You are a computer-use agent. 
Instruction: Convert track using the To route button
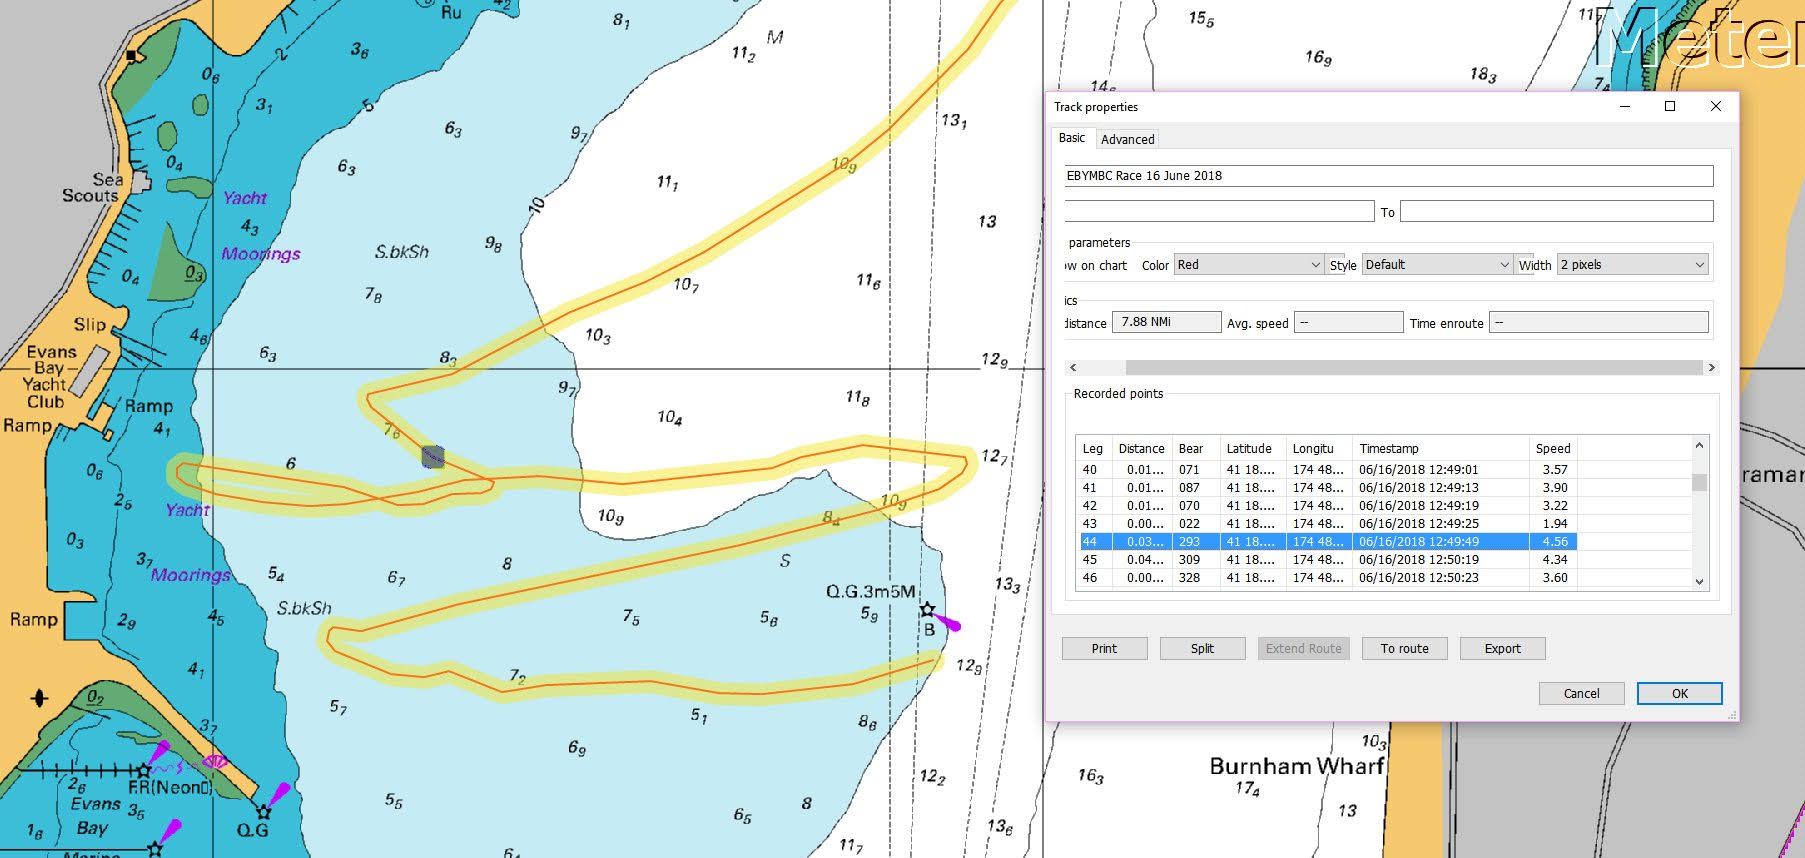(x=1404, y=649)
